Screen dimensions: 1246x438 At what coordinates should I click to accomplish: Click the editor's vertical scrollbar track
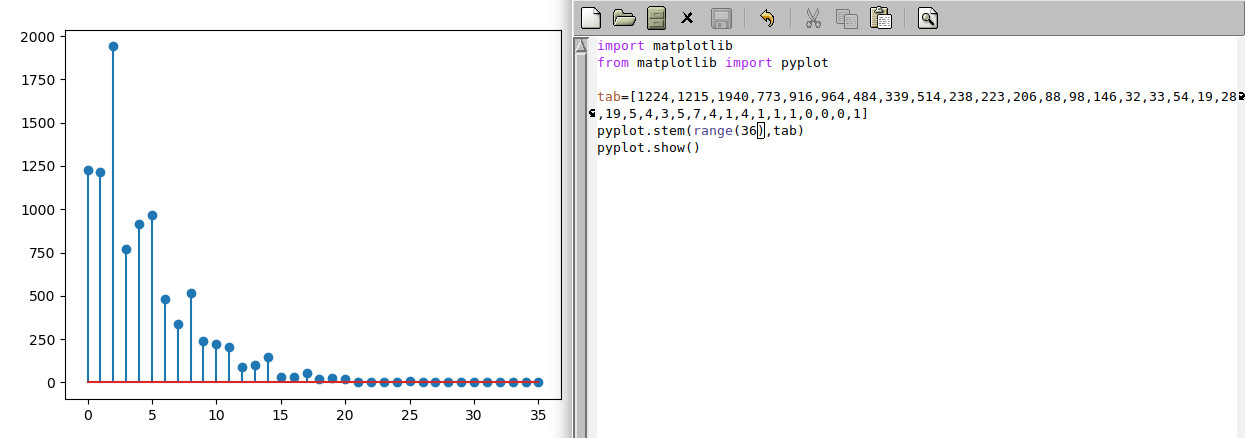[x=581, y=250]
